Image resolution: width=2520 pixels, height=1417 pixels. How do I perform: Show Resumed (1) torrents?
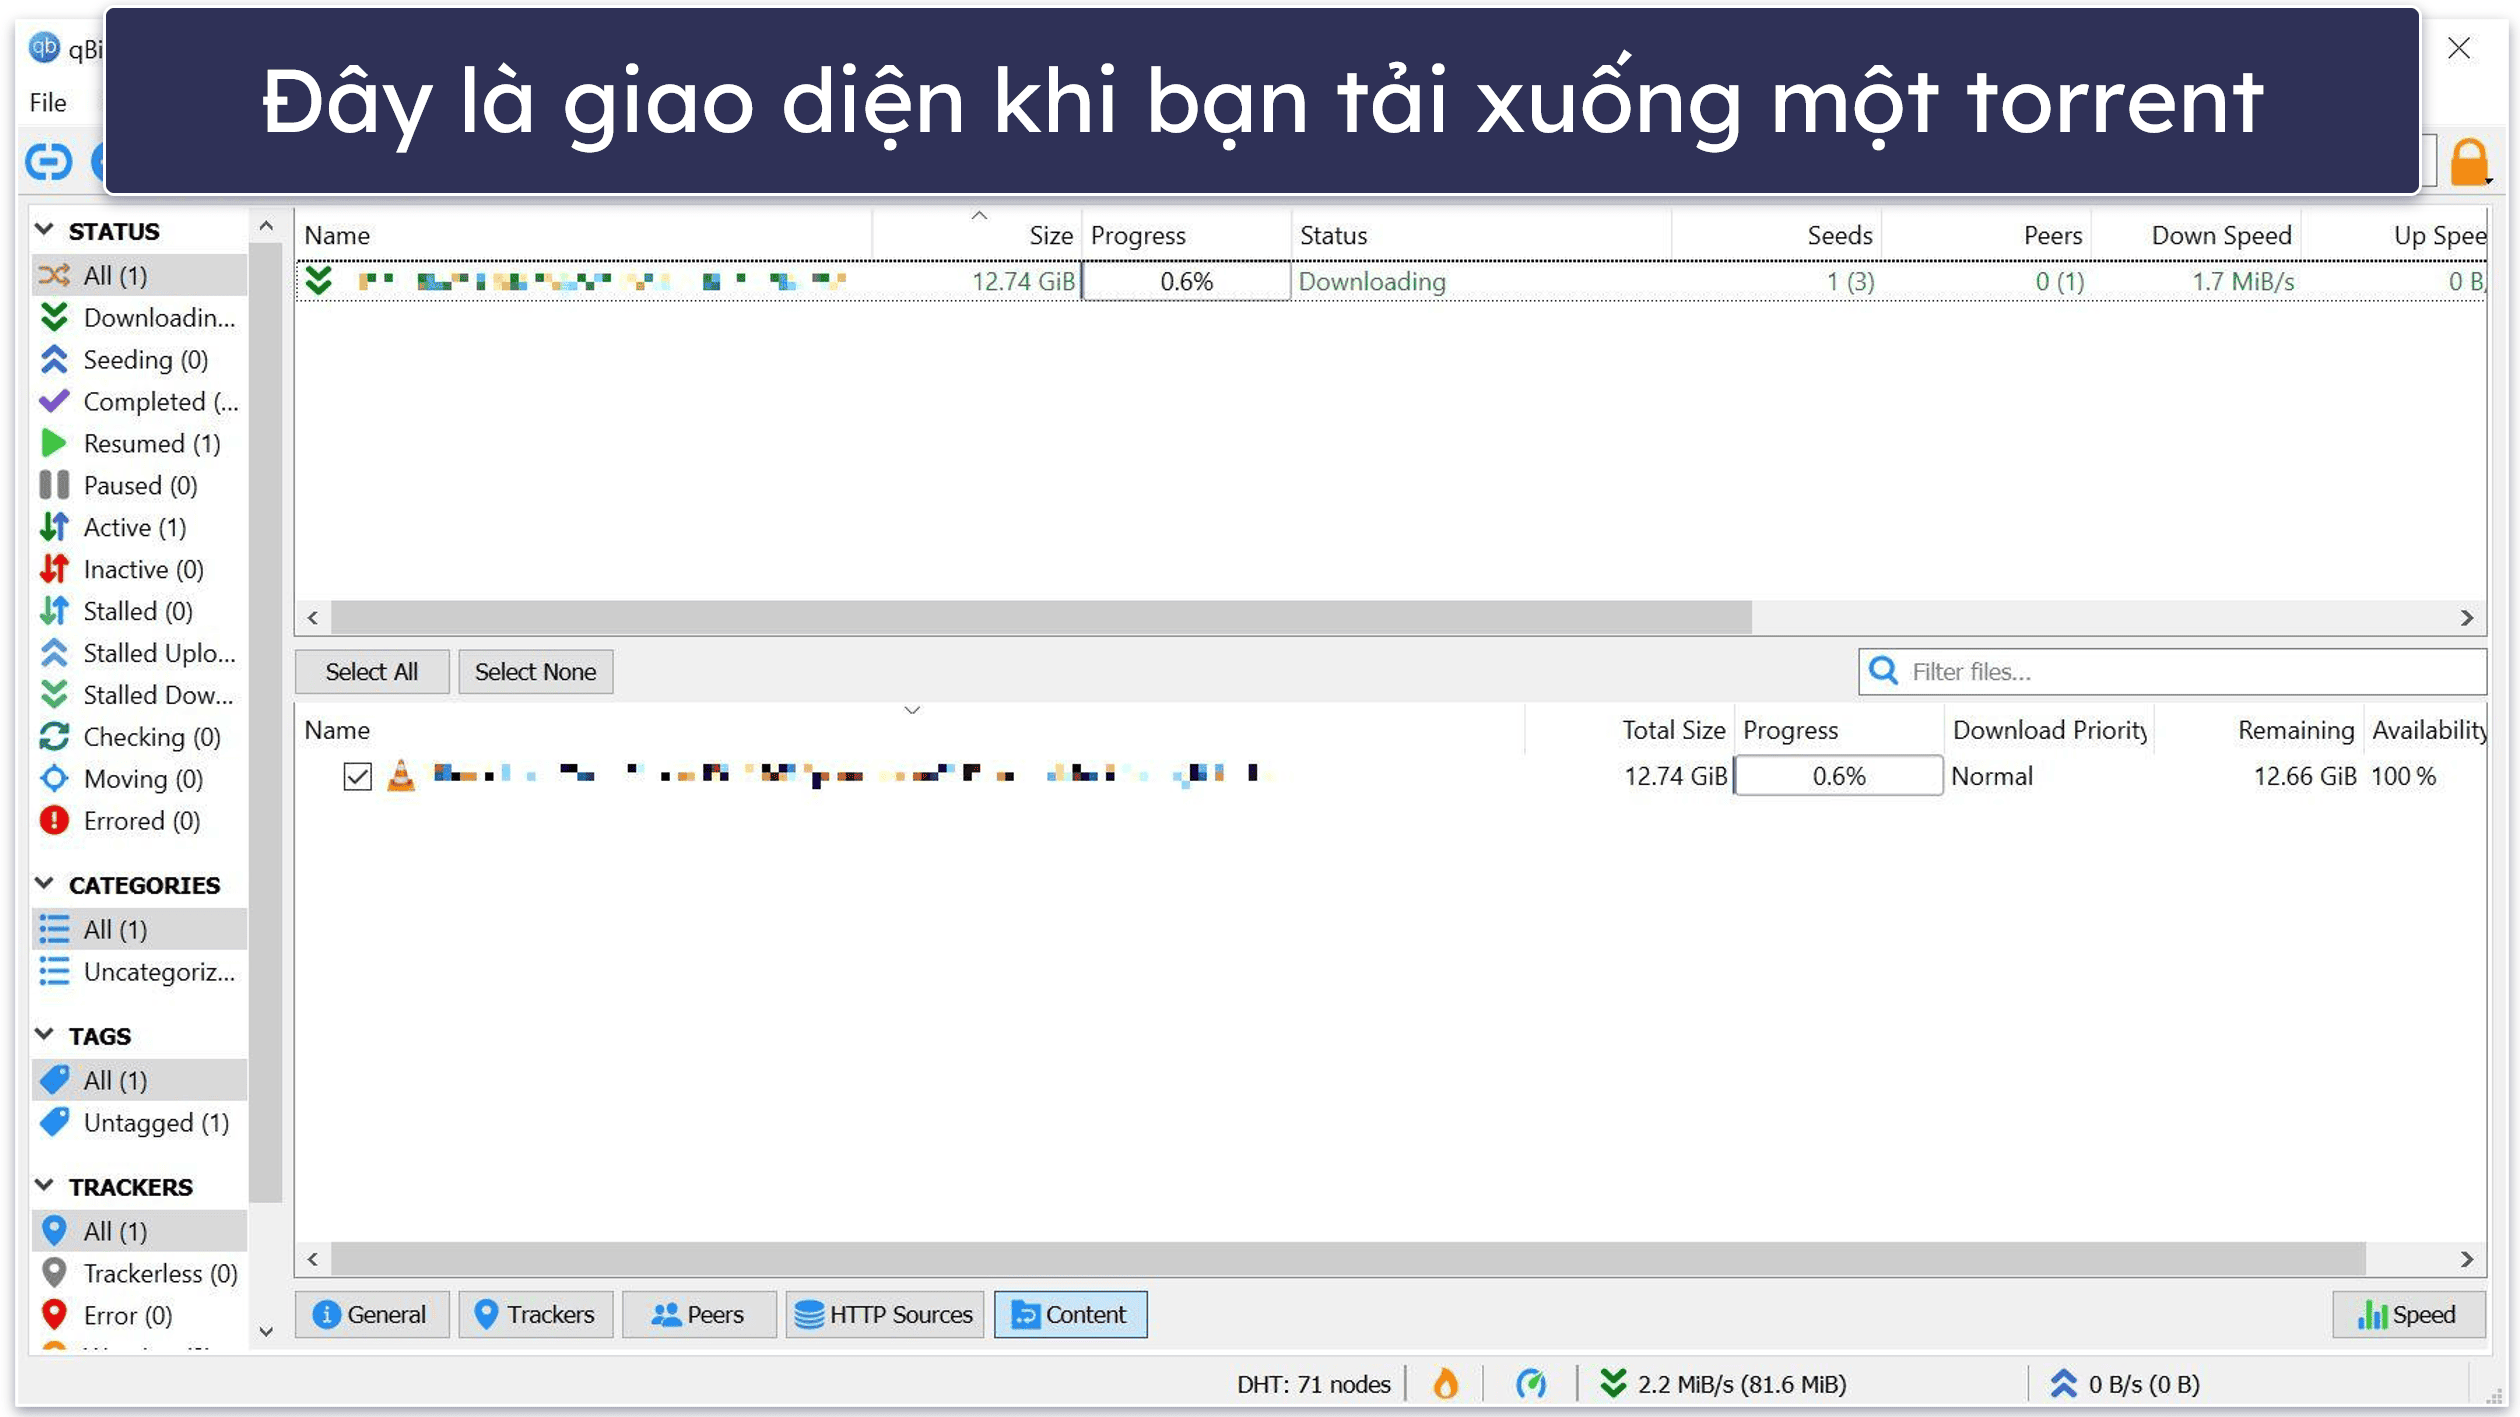click(139, 443)
